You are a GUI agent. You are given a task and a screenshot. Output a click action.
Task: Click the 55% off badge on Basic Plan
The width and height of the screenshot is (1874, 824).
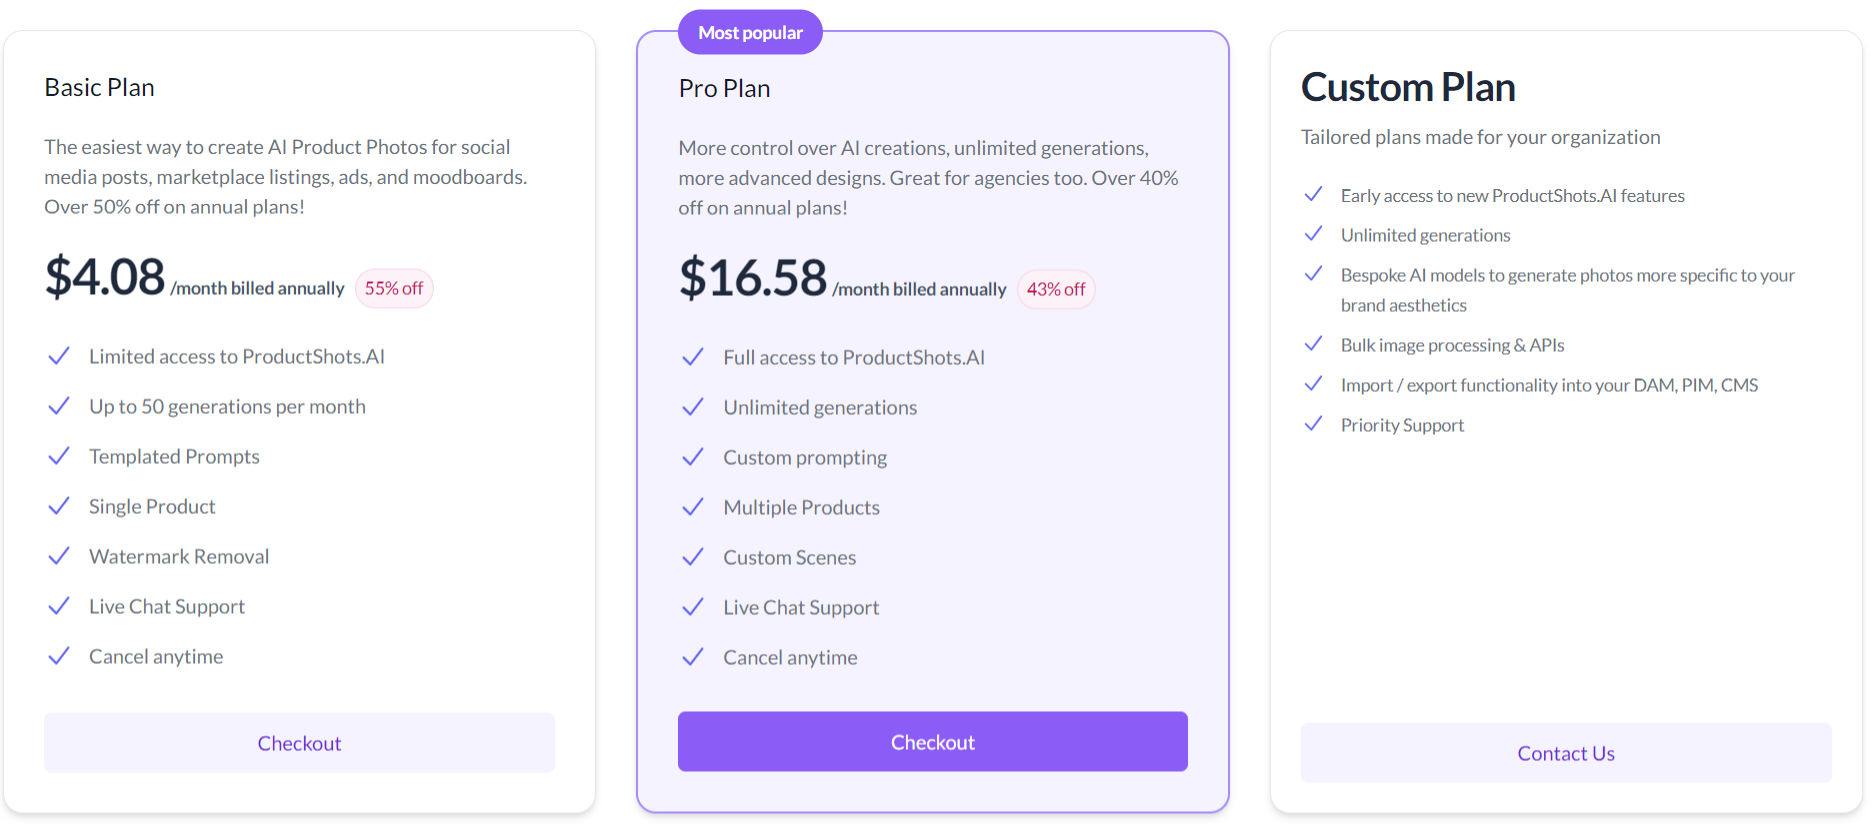pos(393,288)
